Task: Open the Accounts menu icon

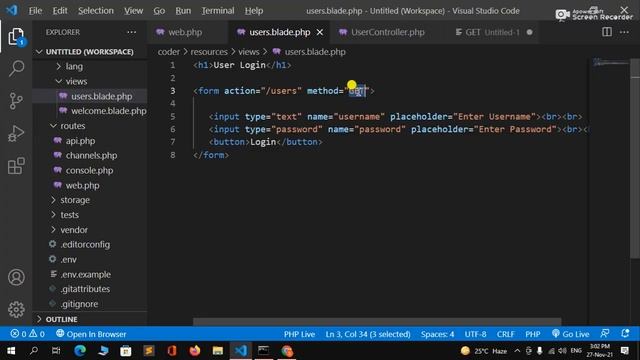Action: click(16, 277)
